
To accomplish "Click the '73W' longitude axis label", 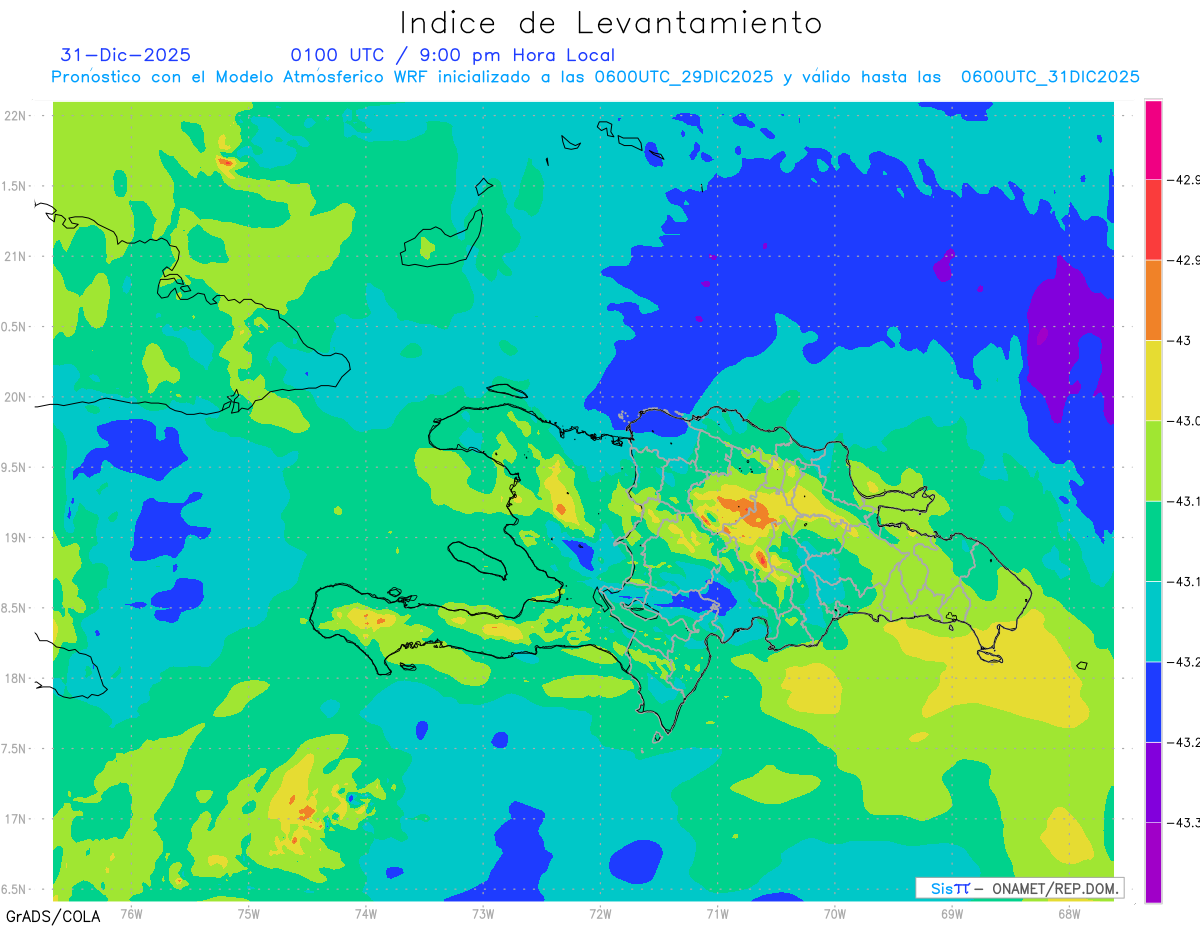I will tap(484, 914).
